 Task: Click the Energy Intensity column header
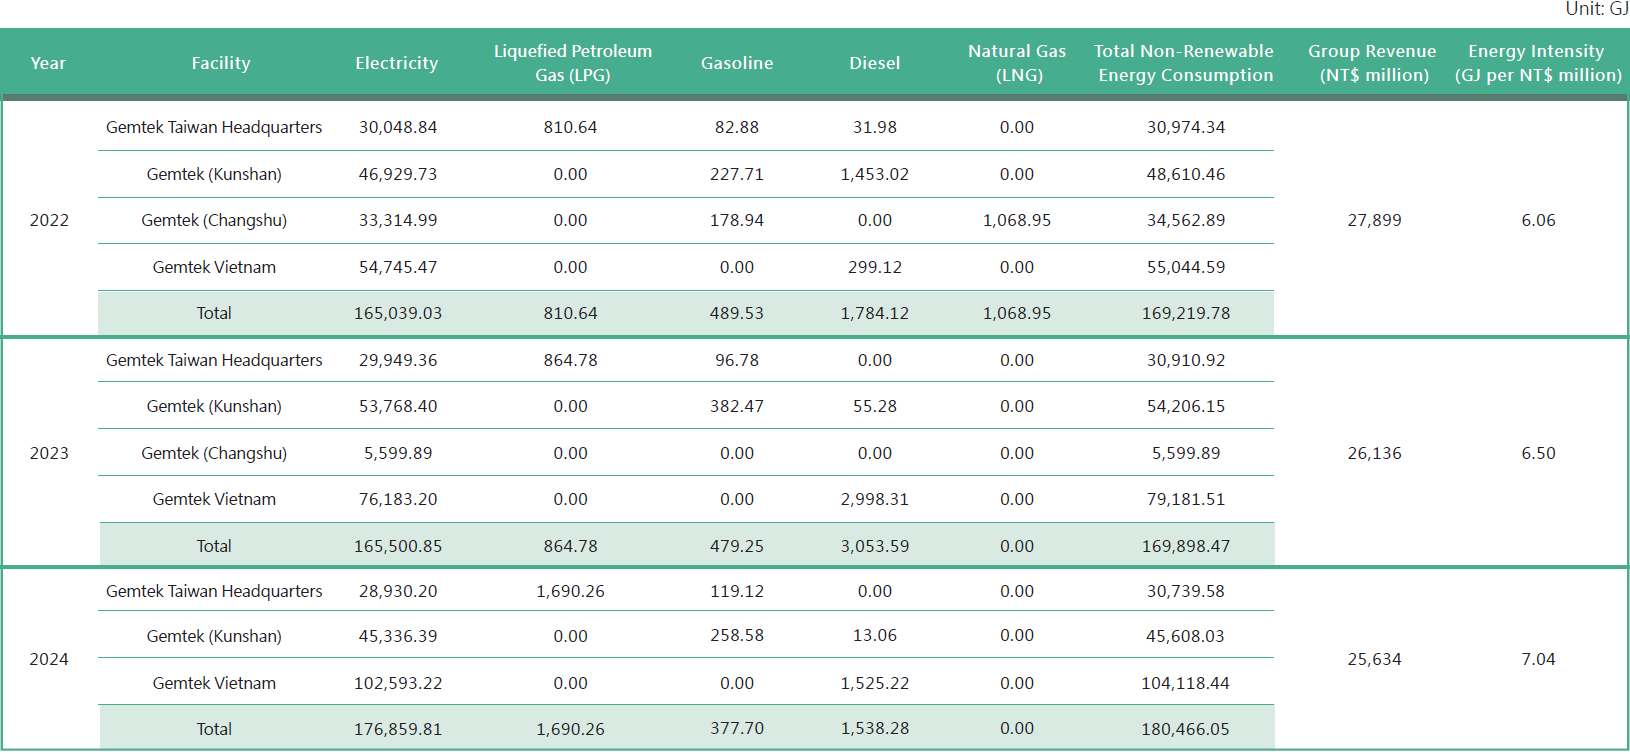[x=1537, y=63]
